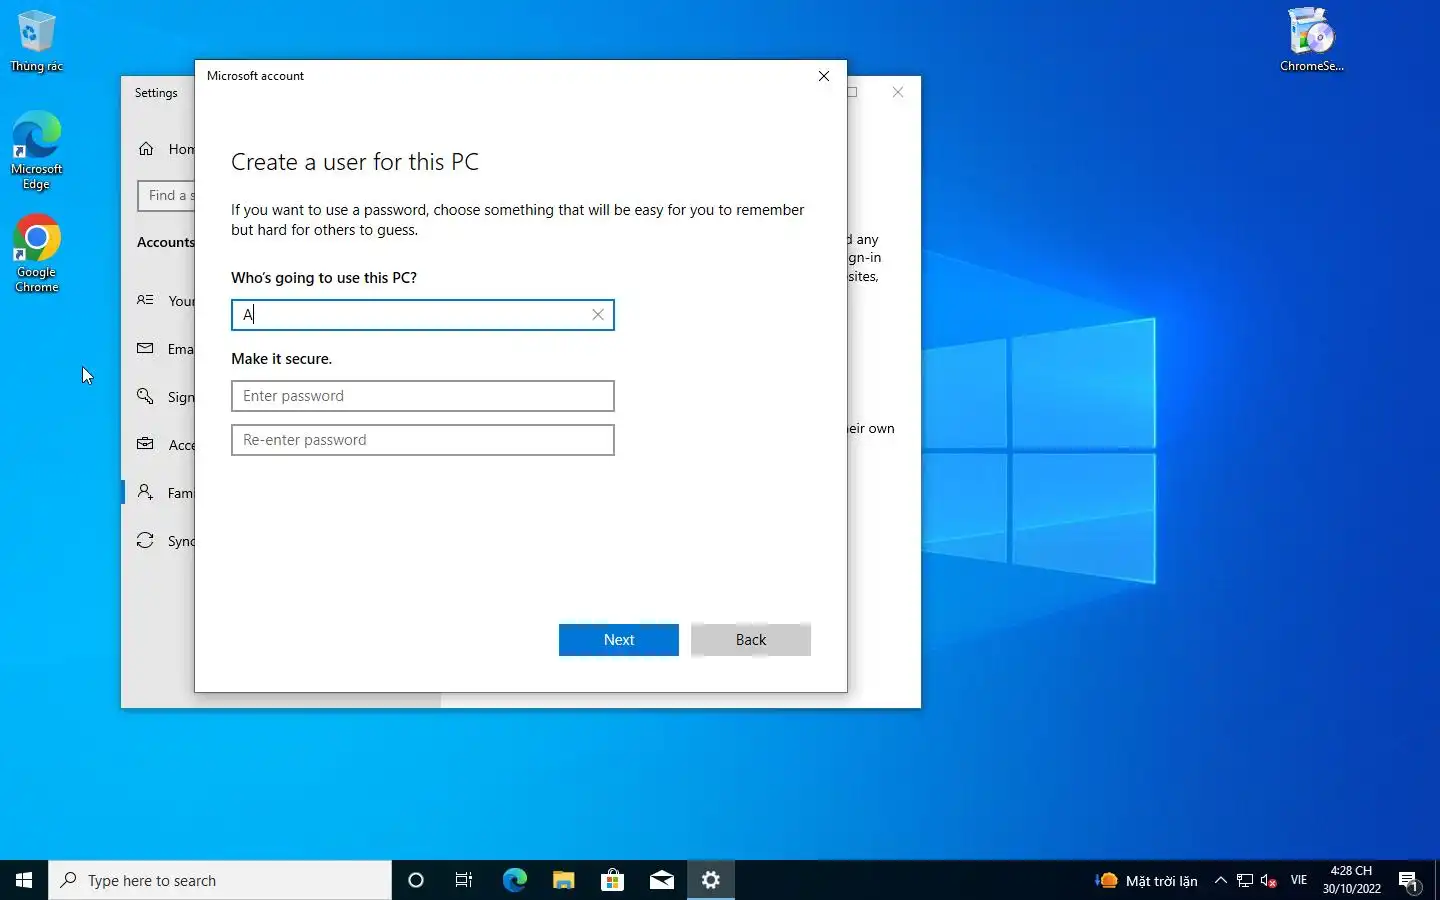Open Mail app from the taskbar
Image resolution: width=1440 pixels, height=900 pixels.
(x=661, y=880)
